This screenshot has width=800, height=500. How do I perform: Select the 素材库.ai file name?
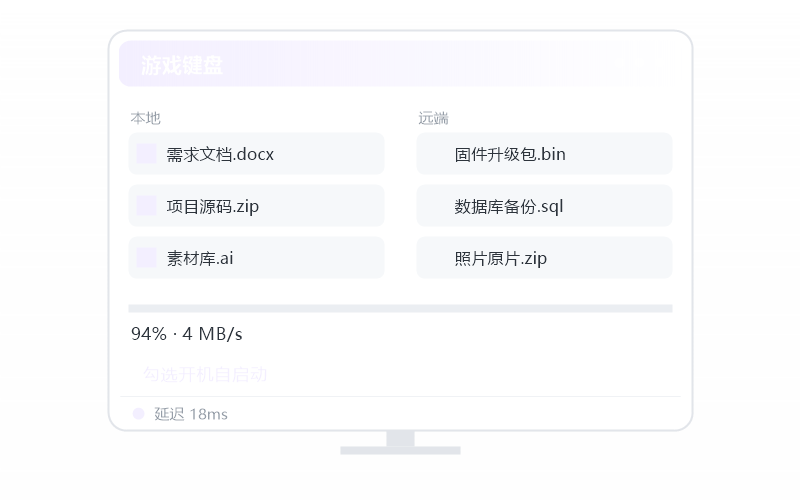pyautogui.click(x=199, y=258)
